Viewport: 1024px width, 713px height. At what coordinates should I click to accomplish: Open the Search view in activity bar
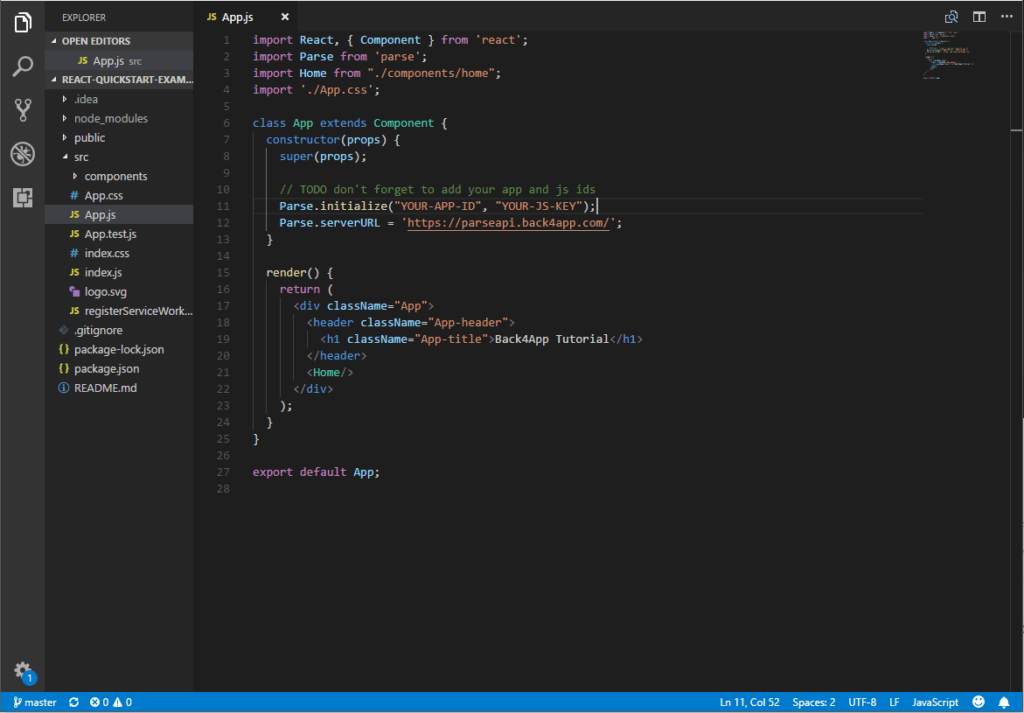[x=22, y=66]
